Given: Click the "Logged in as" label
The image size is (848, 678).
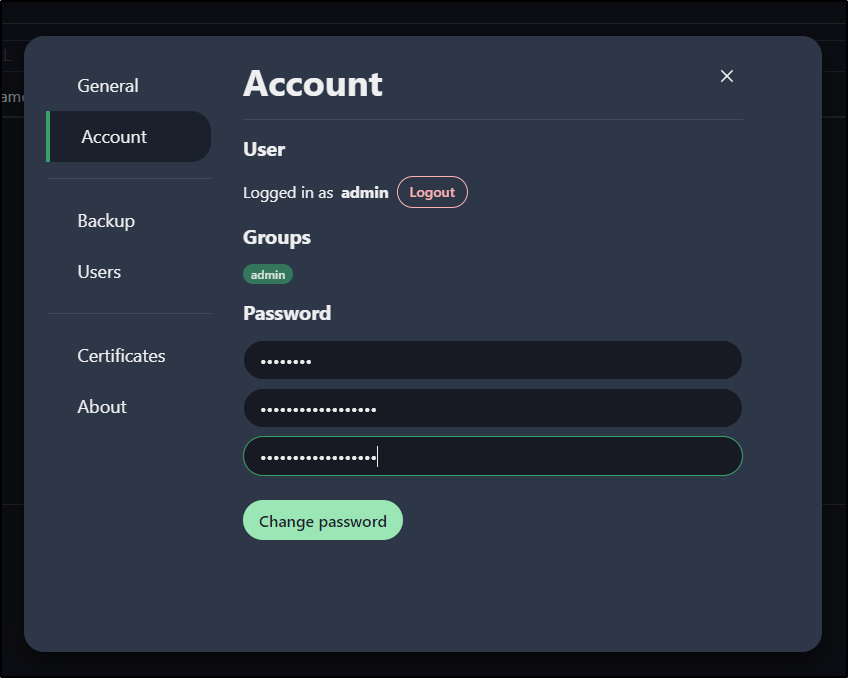Looking at the screenshot, I should point(288,192).
